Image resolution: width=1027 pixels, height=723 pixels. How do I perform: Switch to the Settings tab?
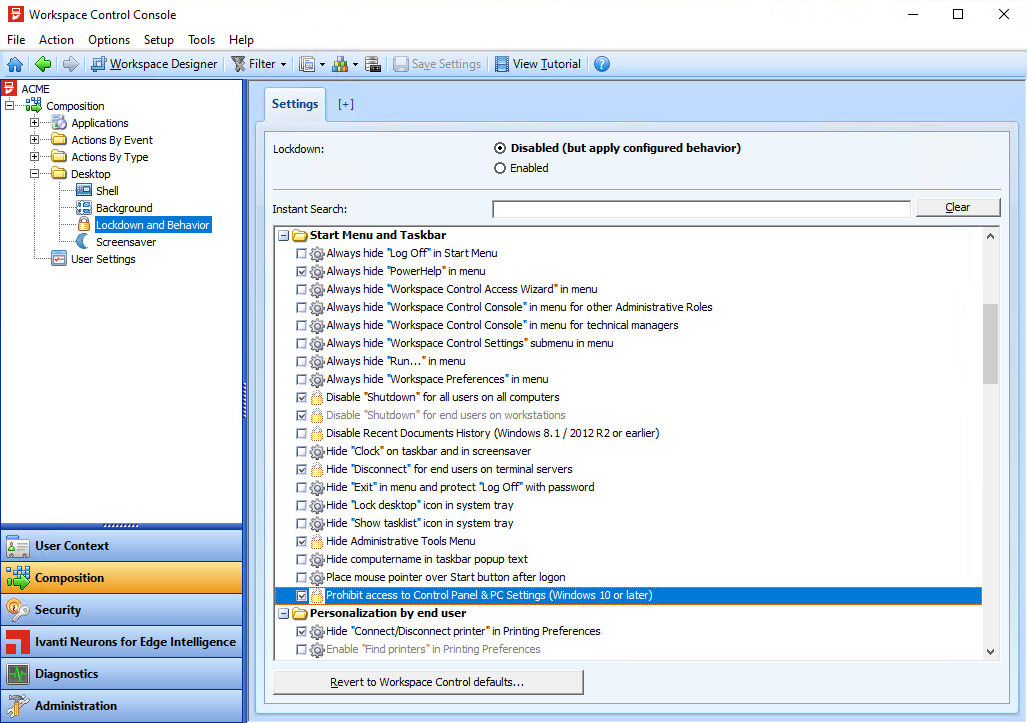coord(295,104)
